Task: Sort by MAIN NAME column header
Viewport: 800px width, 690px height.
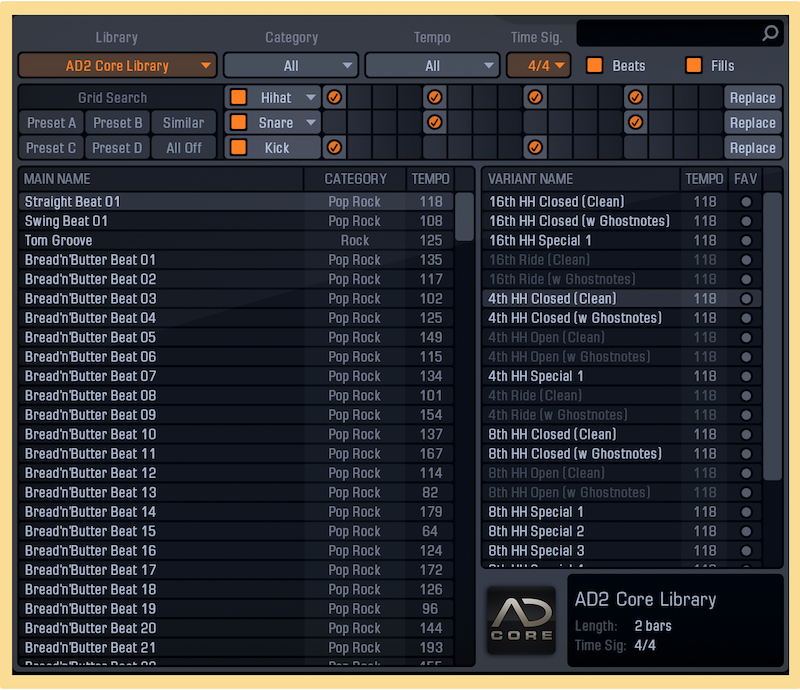Action: tap(161, 179)
